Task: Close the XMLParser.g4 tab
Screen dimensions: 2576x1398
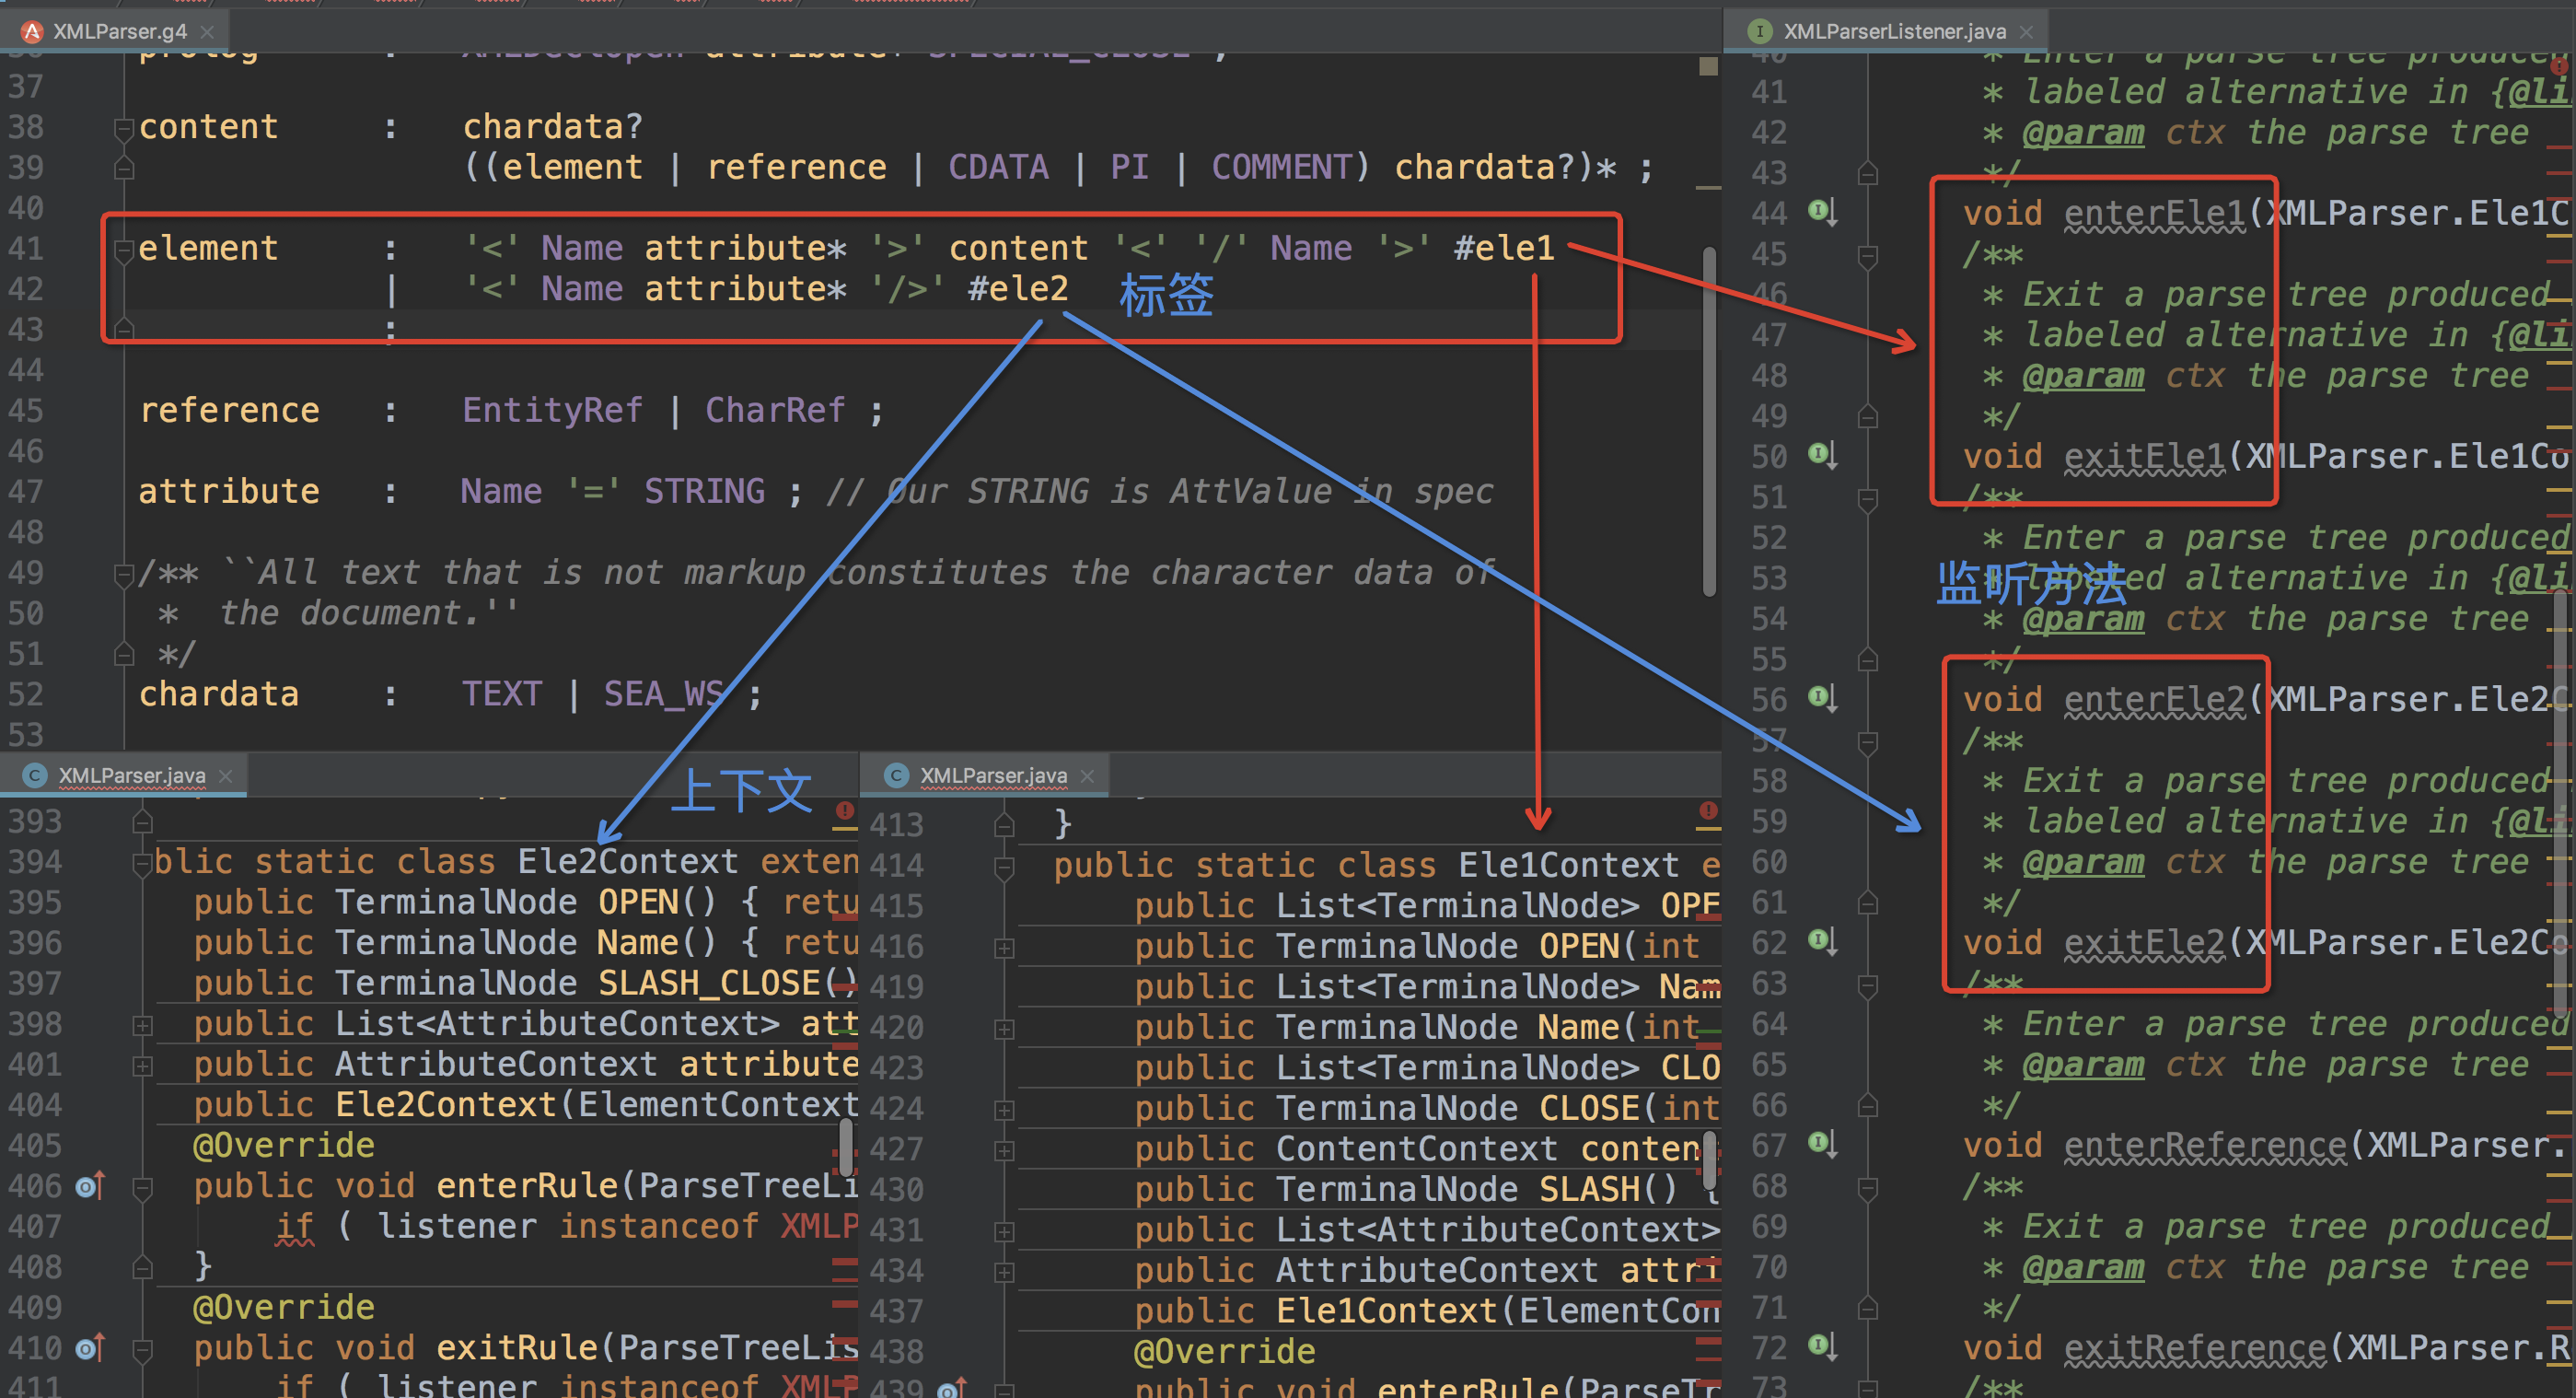Action: 207,32
